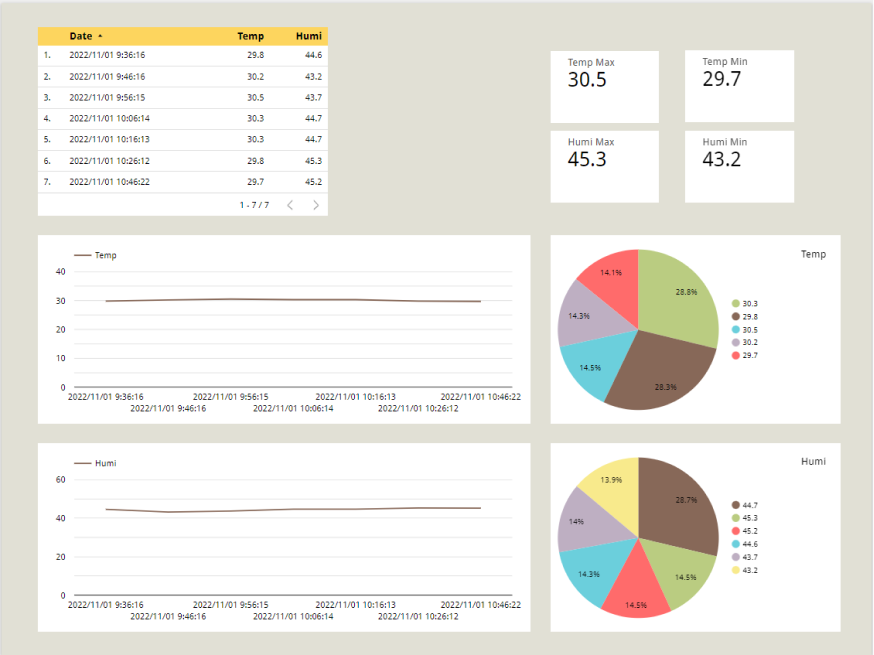Select table row 4 dated 10:06:14
This screenshot has height=655, width=874.
tap(182, 118)
